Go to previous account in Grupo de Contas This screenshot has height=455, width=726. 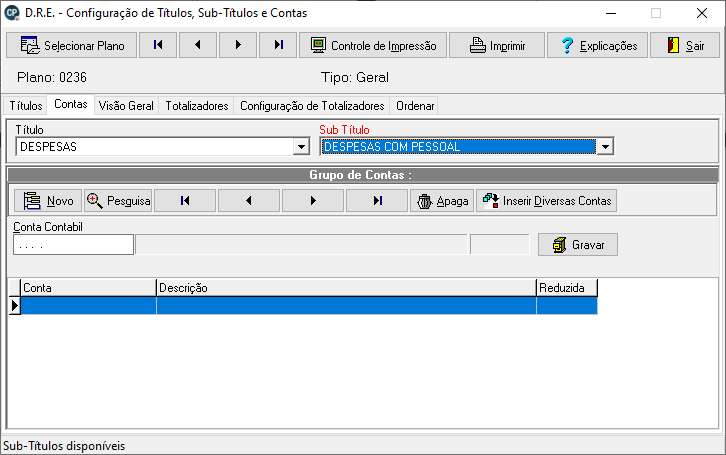pos(249,200)
